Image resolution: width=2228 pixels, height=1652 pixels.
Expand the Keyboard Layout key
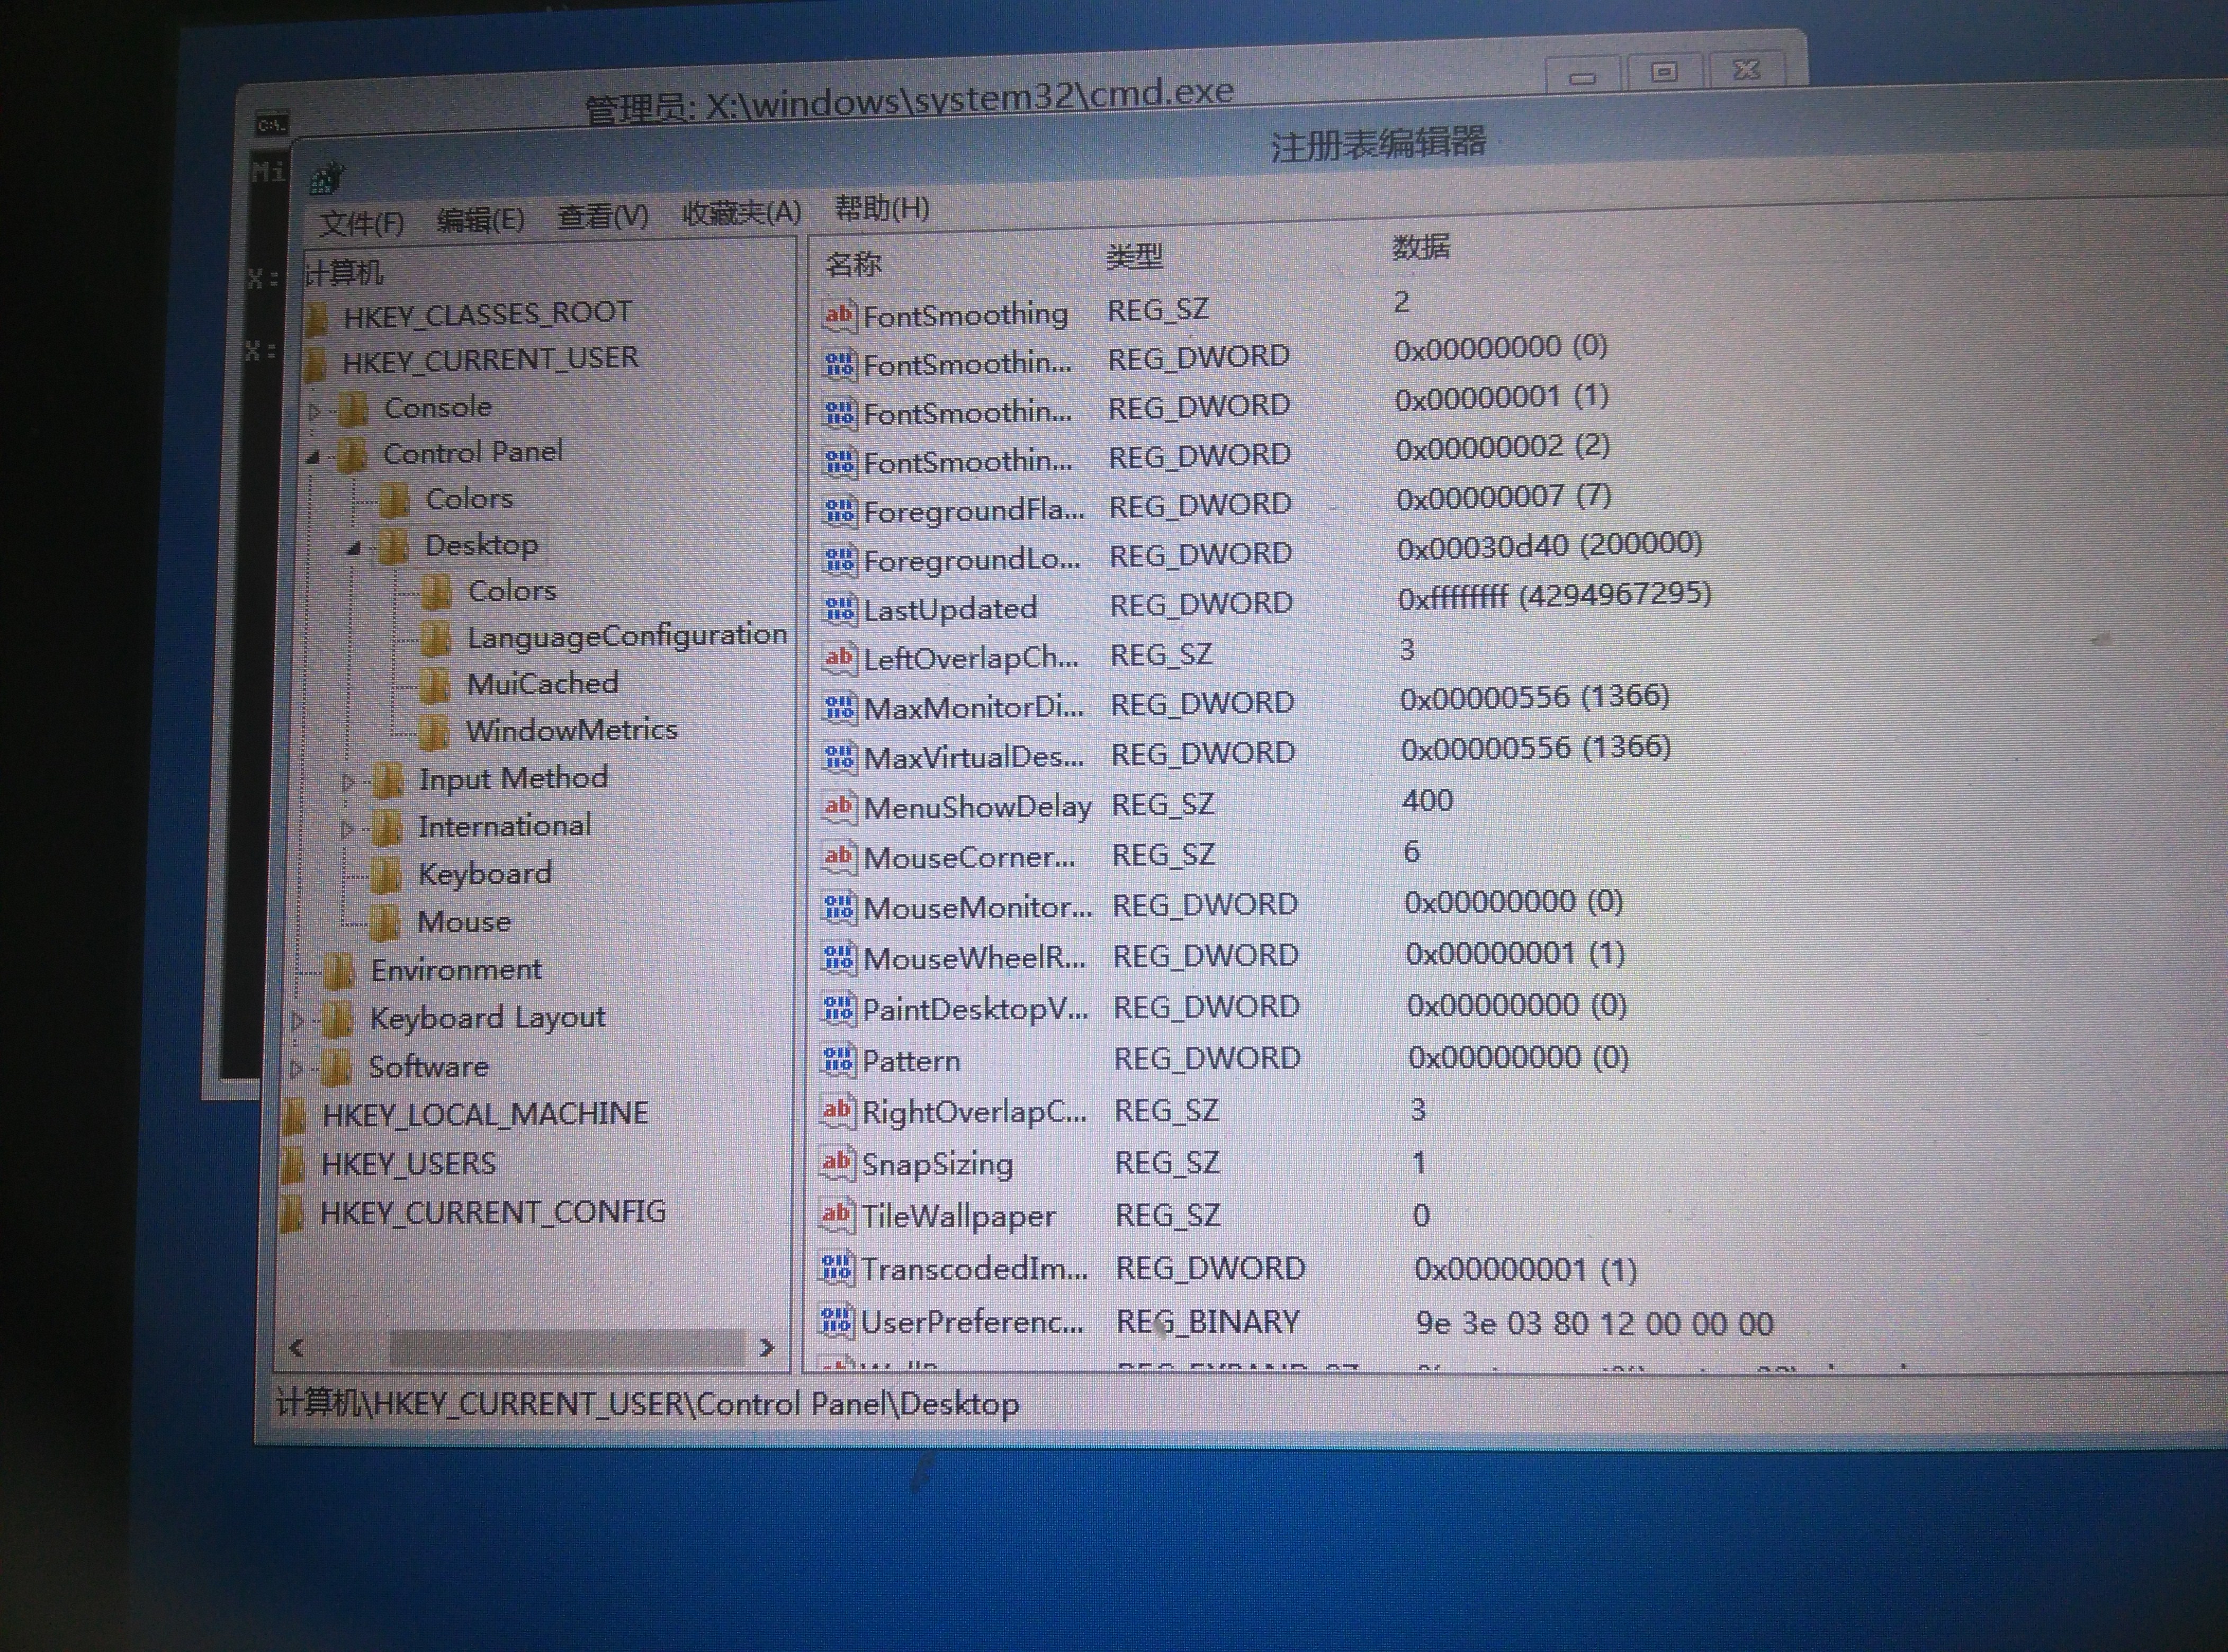click(296, 1020)
